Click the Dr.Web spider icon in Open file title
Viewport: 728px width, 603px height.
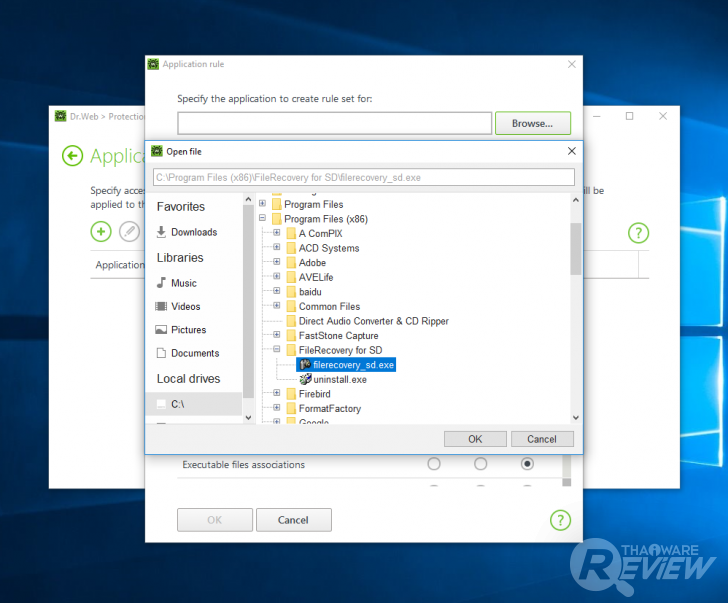157,151
